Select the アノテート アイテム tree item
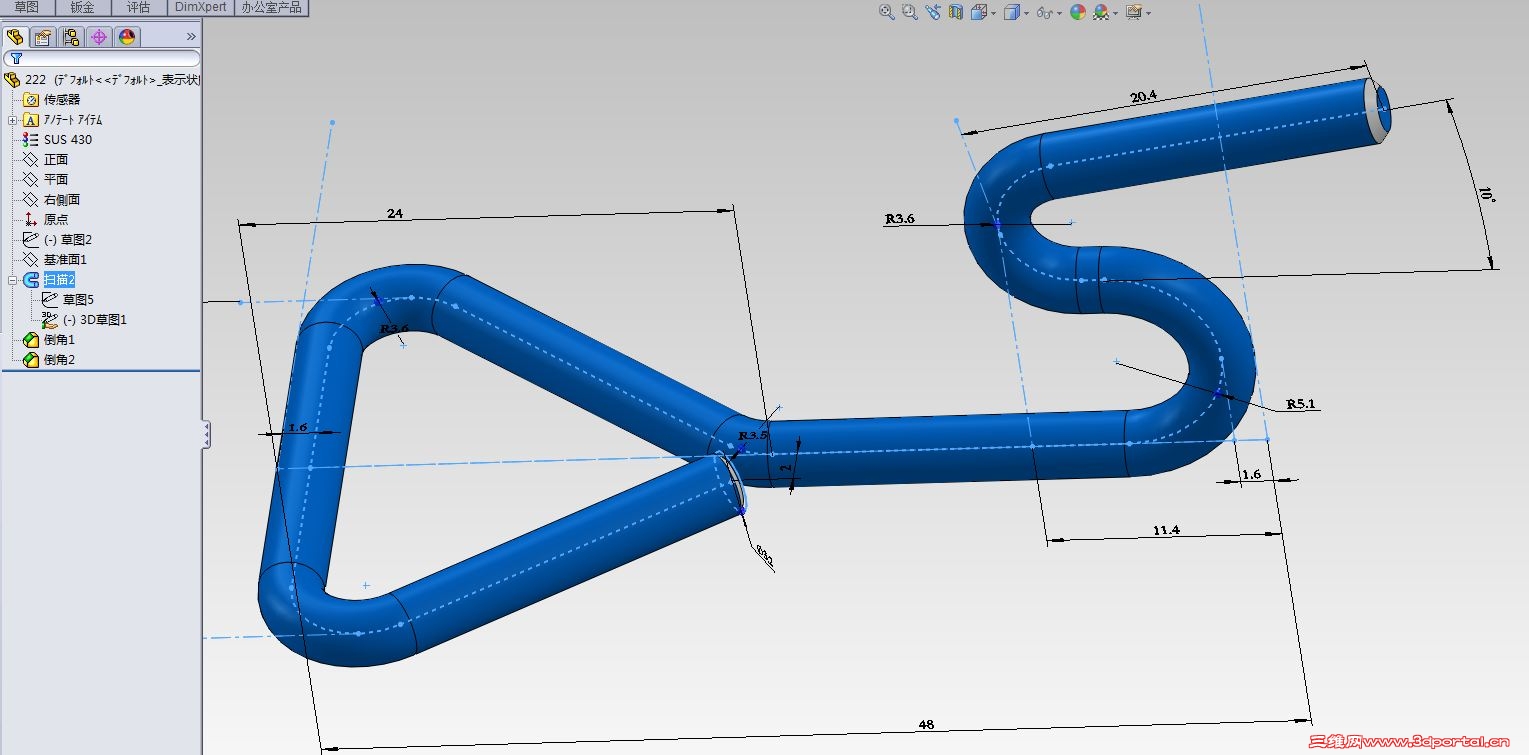The image size is (1529, 755). [62, 120]
